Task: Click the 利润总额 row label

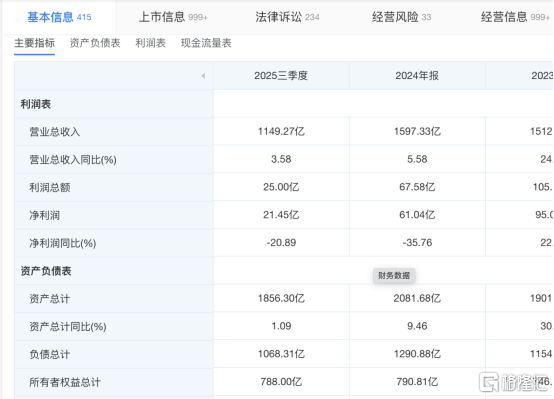Action: click(50, 187)
